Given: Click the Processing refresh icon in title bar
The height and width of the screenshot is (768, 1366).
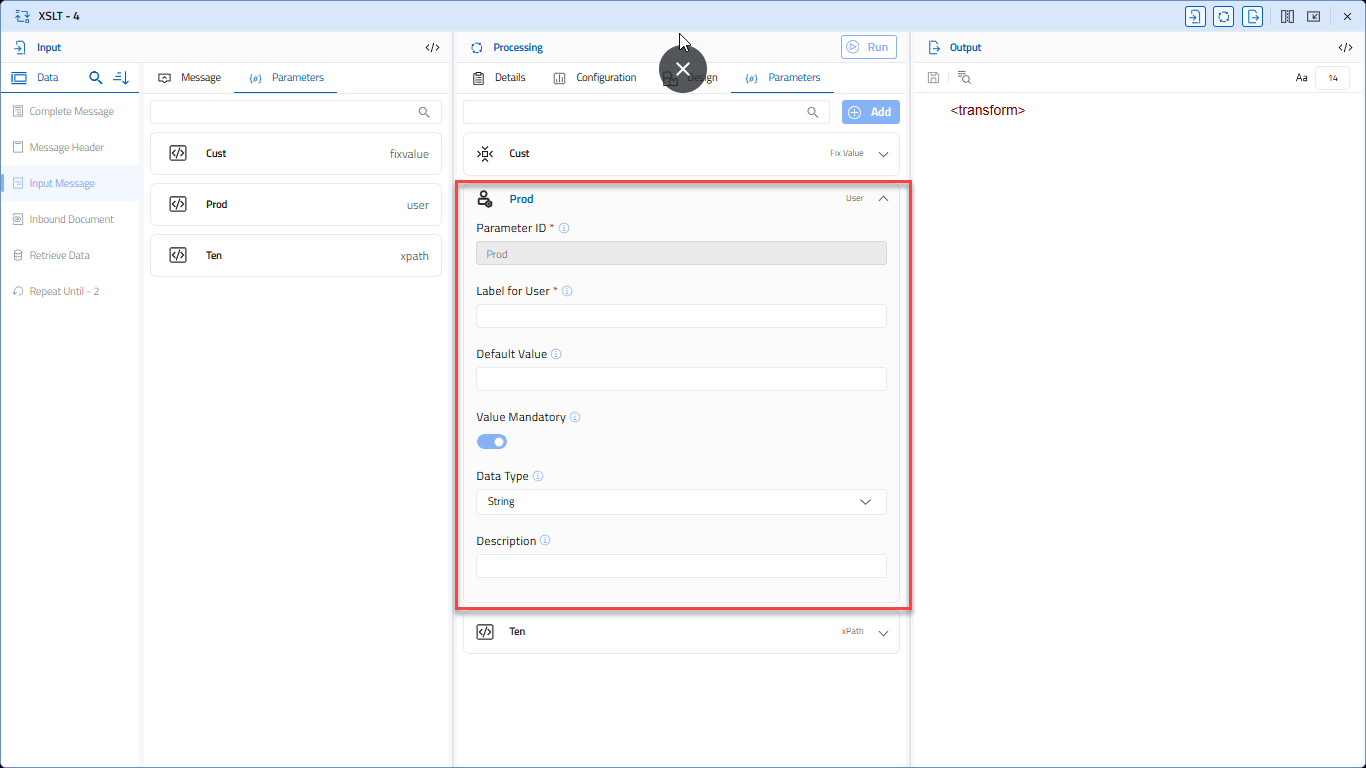Looking at the screenshot, I should click(x=1223, y=16).
